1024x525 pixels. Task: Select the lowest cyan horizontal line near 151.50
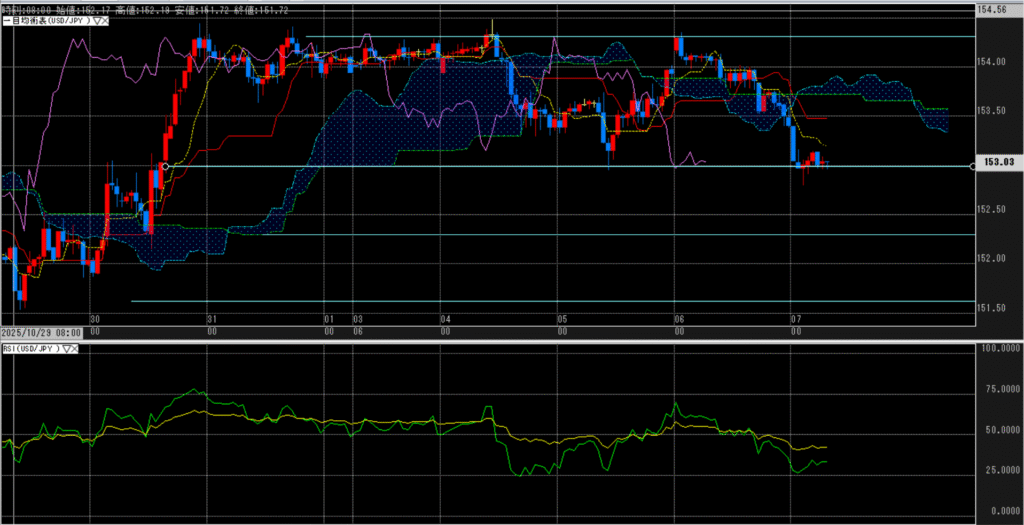[550, 301]
